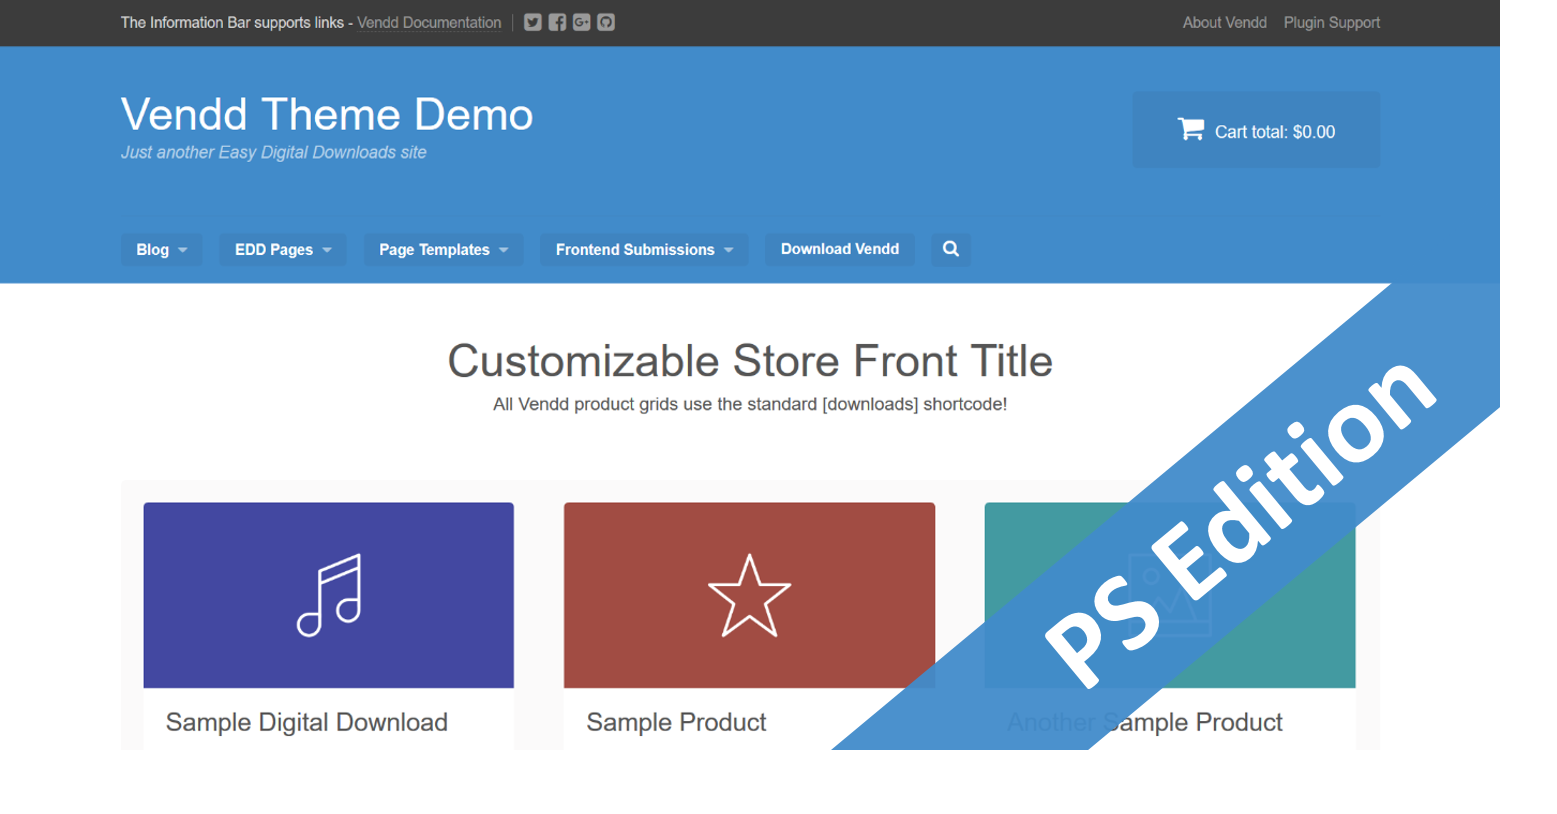The width and height of the screenshot is (1557, 814).
Task: Expand the Page Templates dropdown menu
Action: point(443,250)
